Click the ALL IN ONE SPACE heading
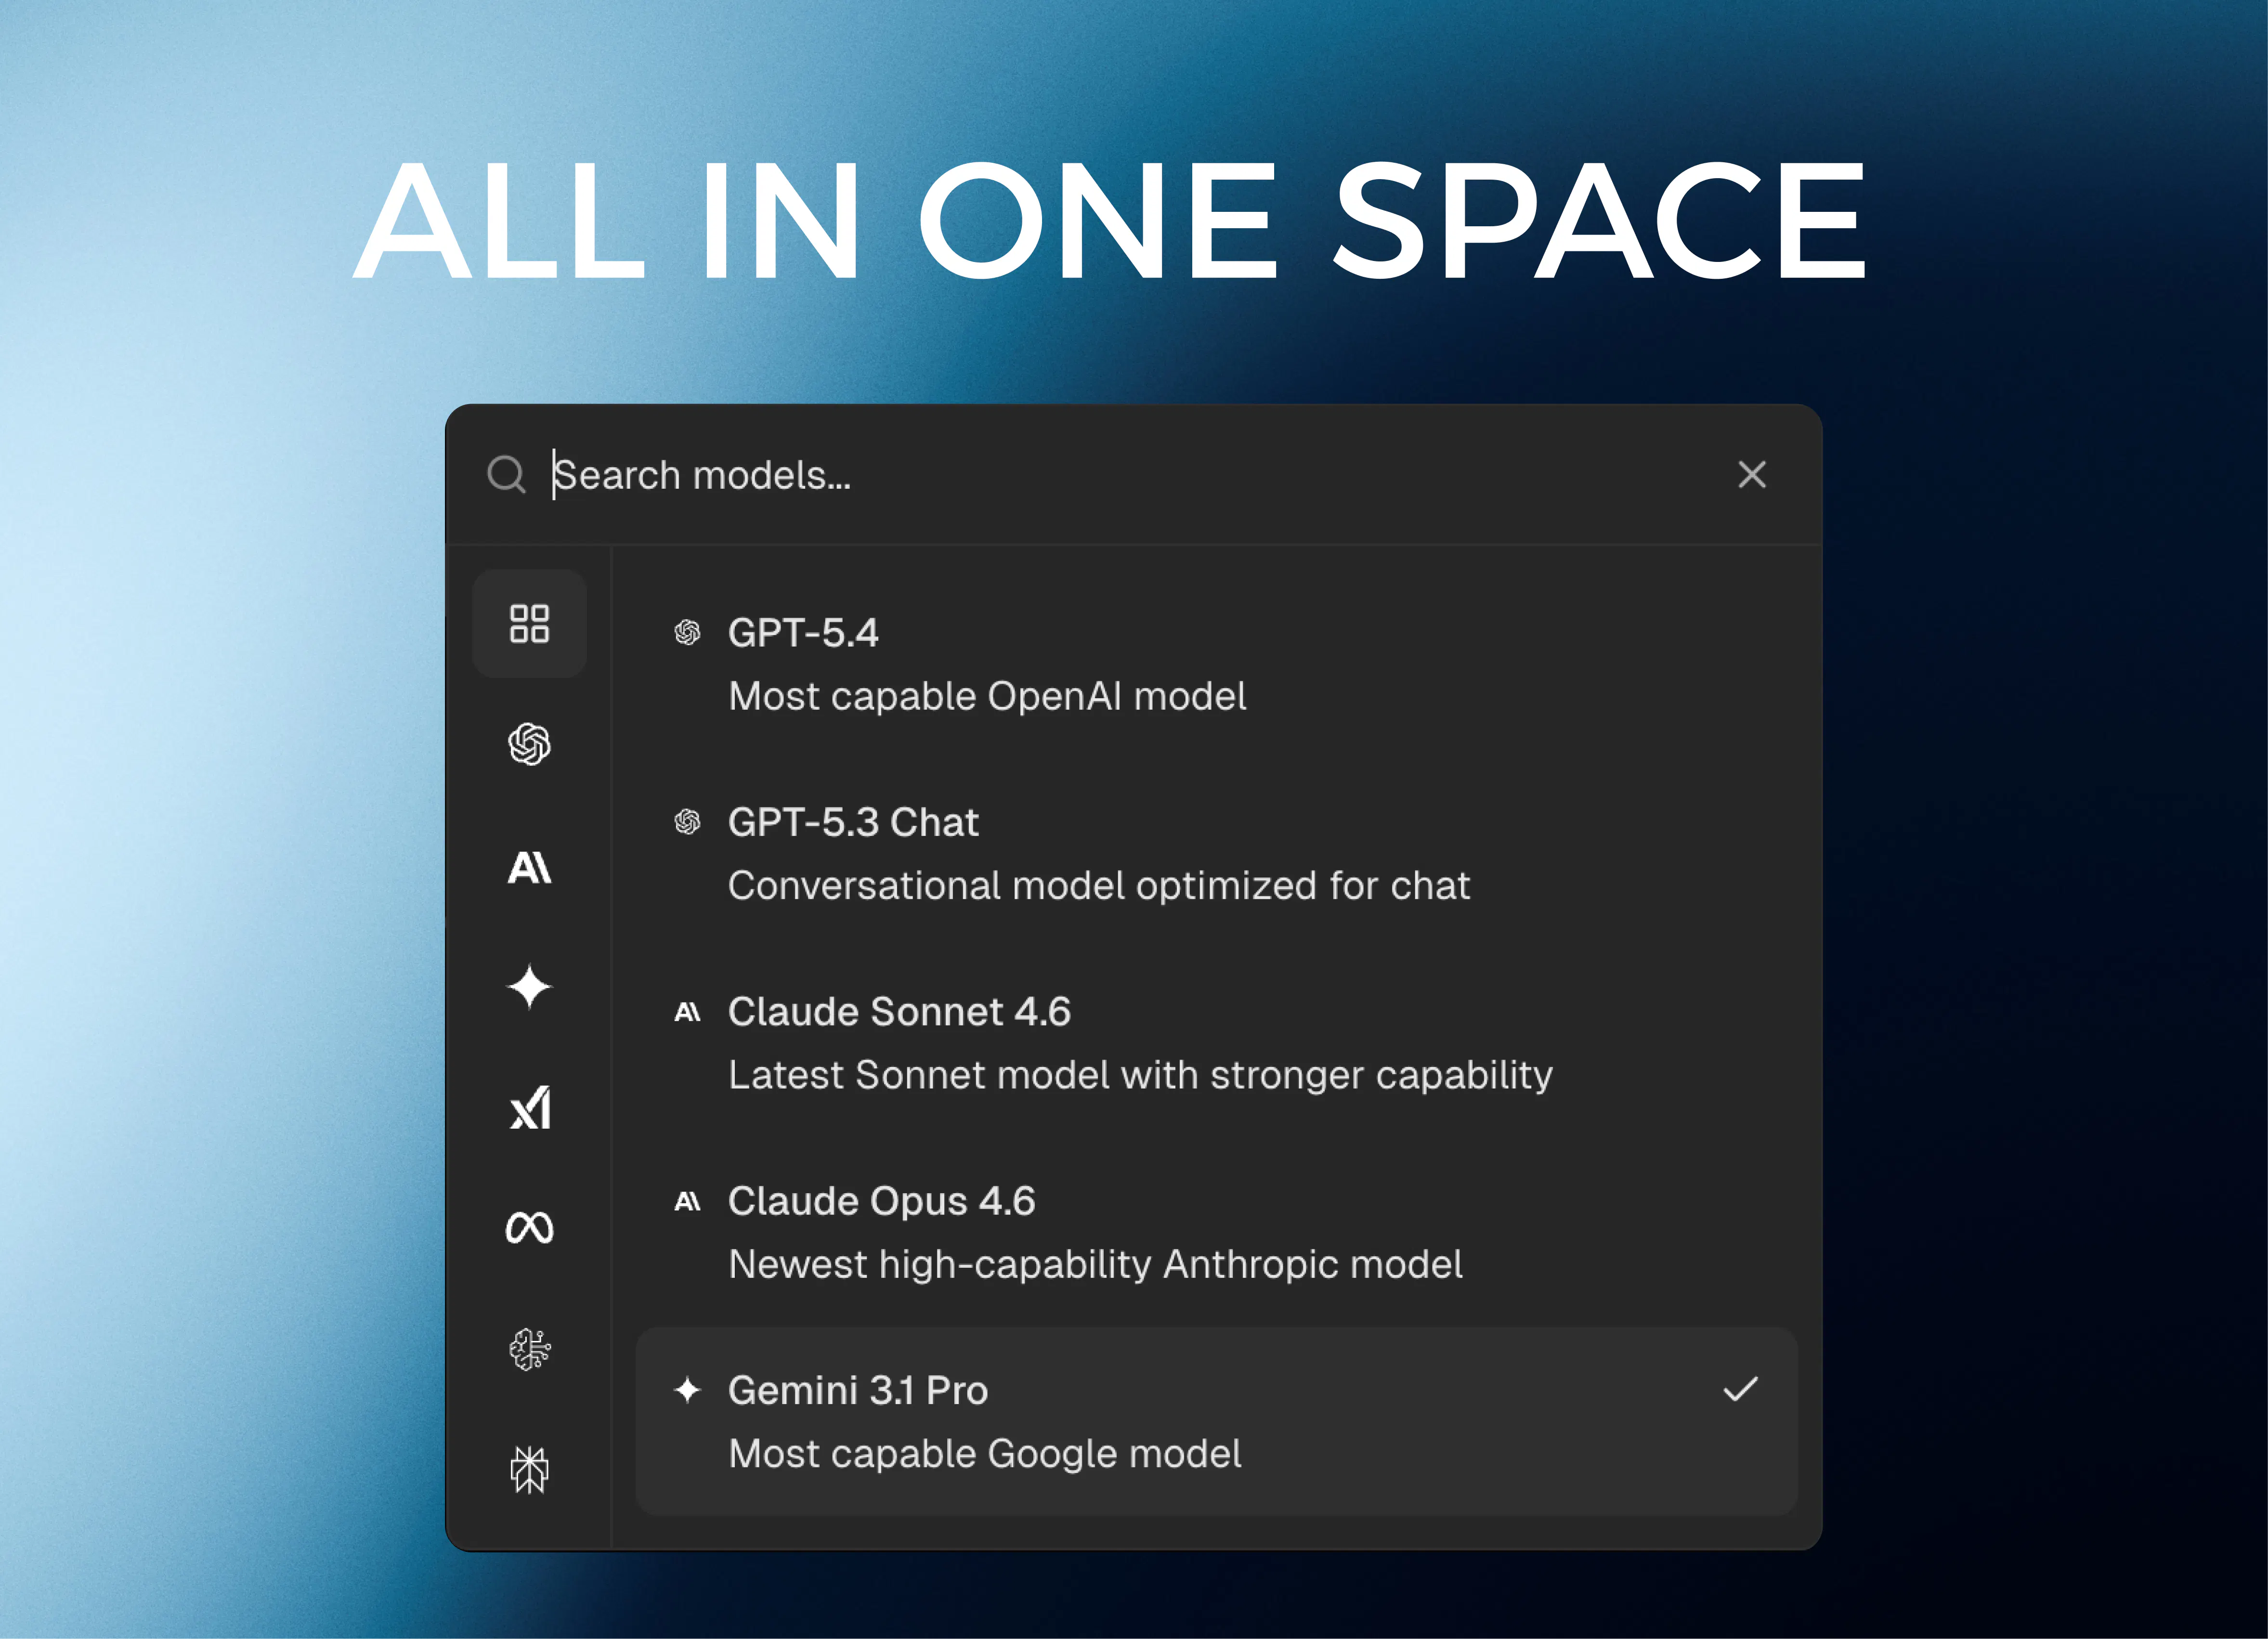 click(x=1110, y=220)
